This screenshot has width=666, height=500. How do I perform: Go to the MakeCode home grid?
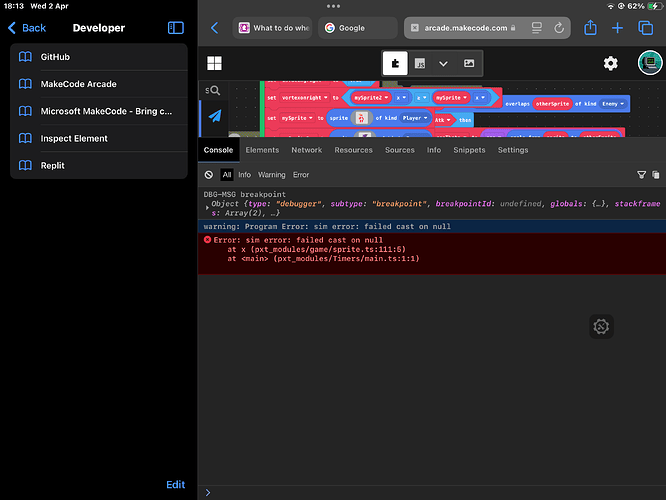pyautogui.click(x=214, y=63)
